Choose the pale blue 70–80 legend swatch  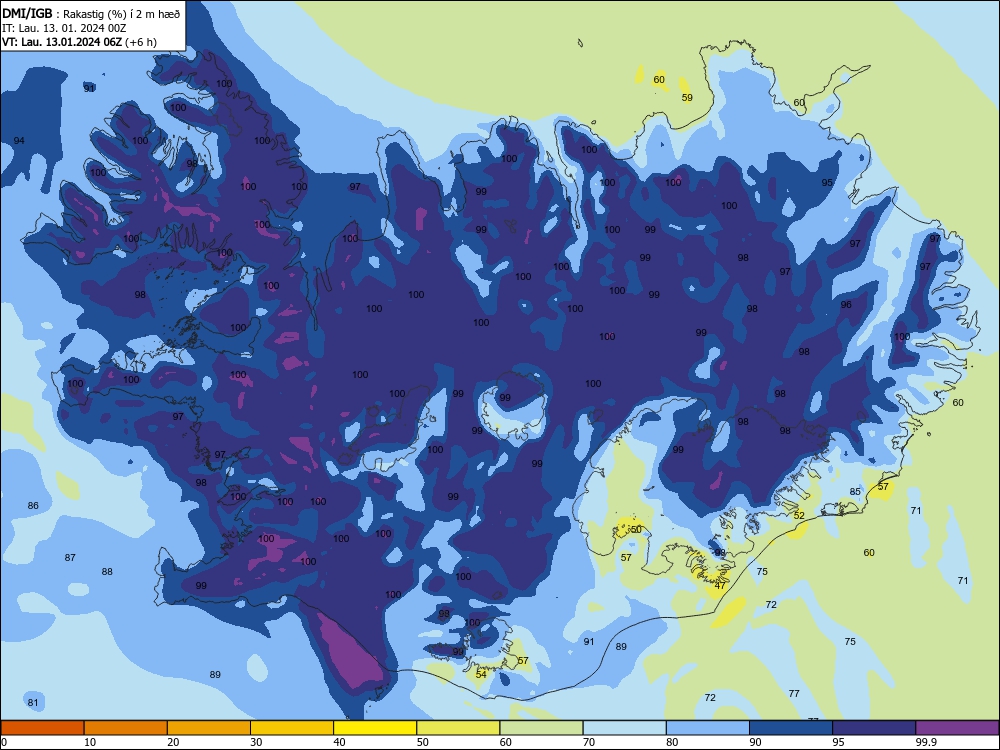(624, 728)
